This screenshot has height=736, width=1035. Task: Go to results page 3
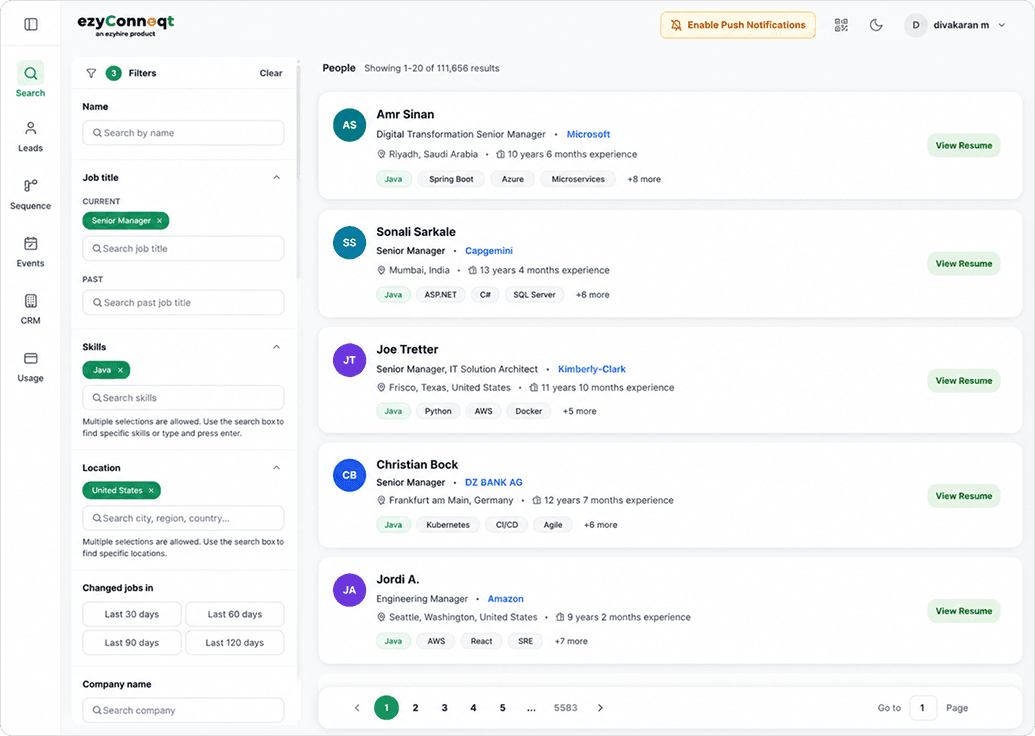444,708
